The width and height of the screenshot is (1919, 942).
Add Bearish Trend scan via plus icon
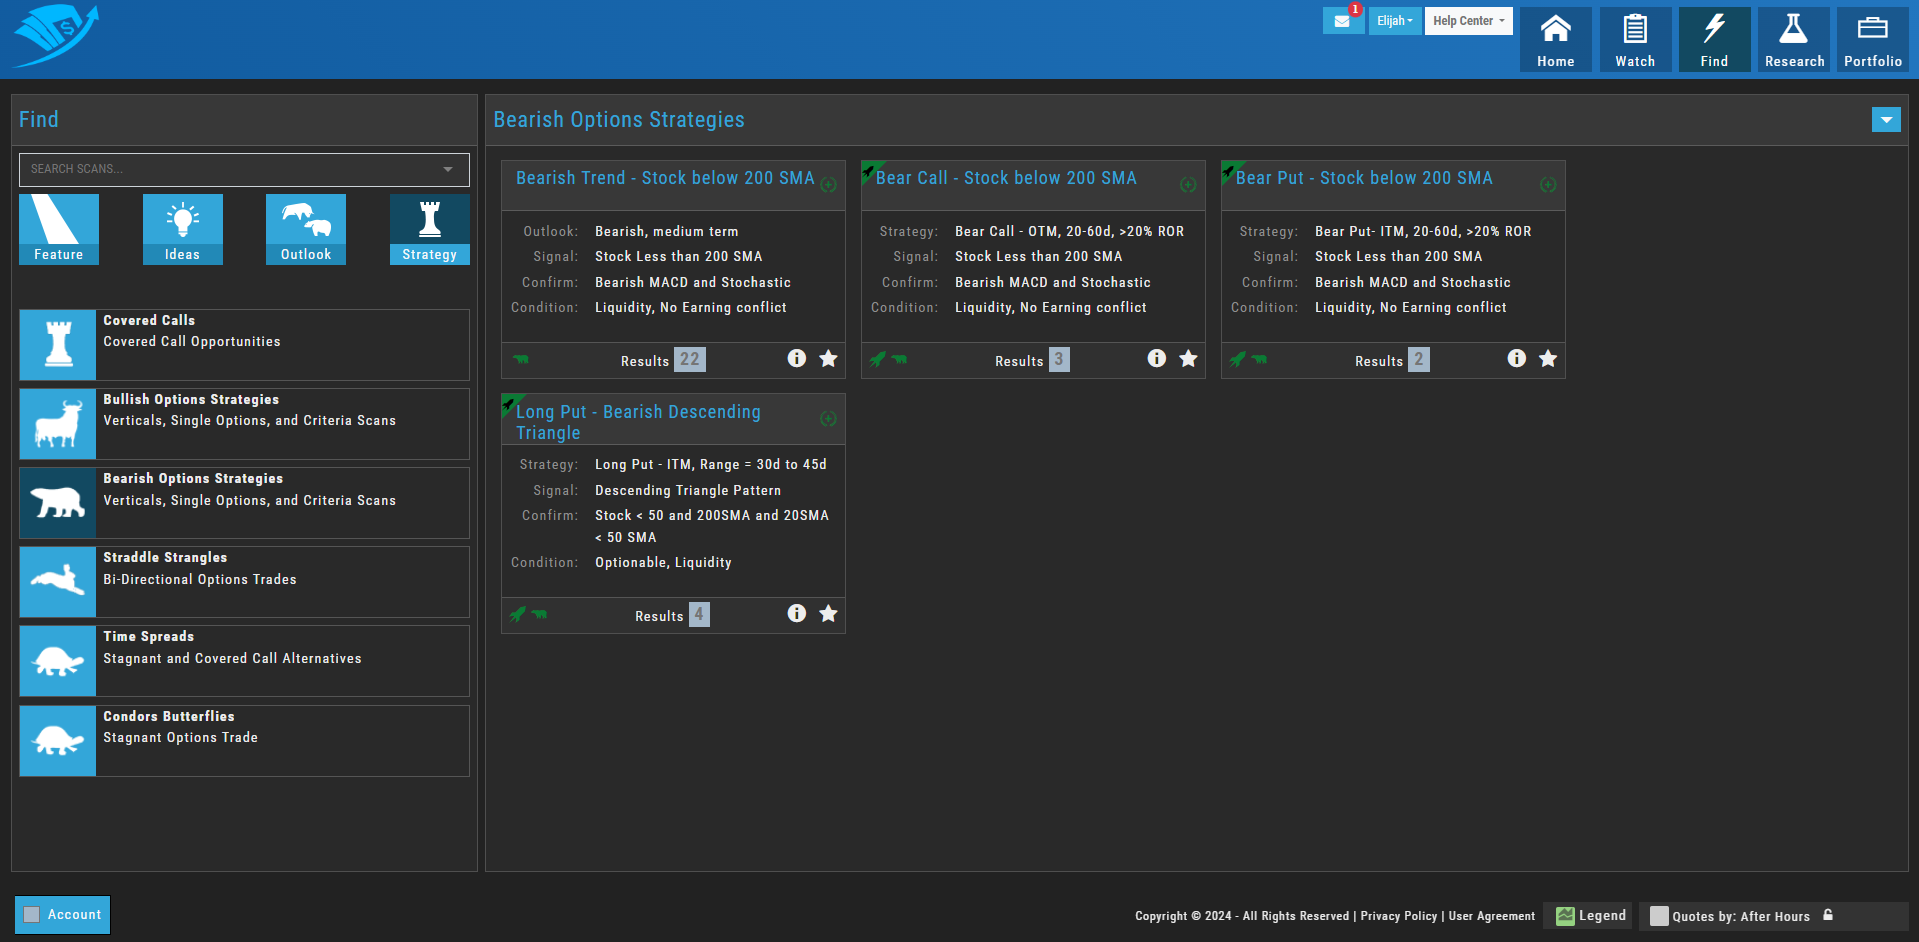click(828, 185)
